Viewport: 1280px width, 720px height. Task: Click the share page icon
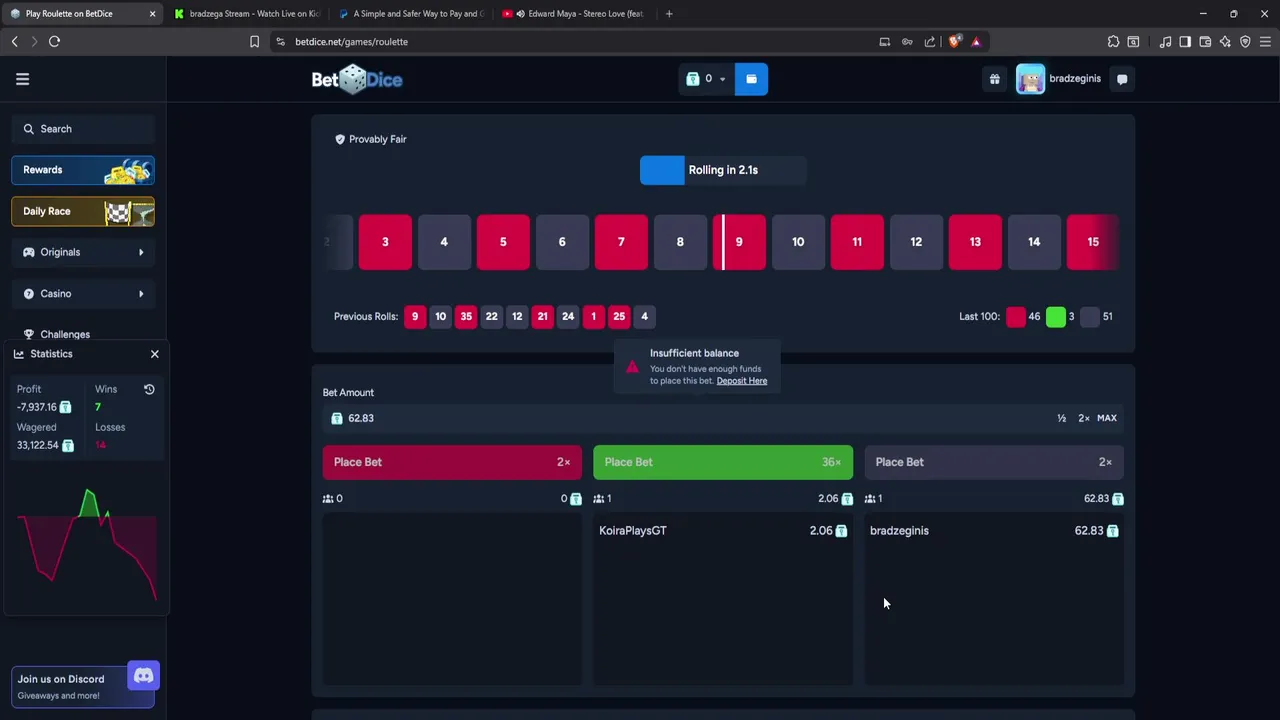930,41
